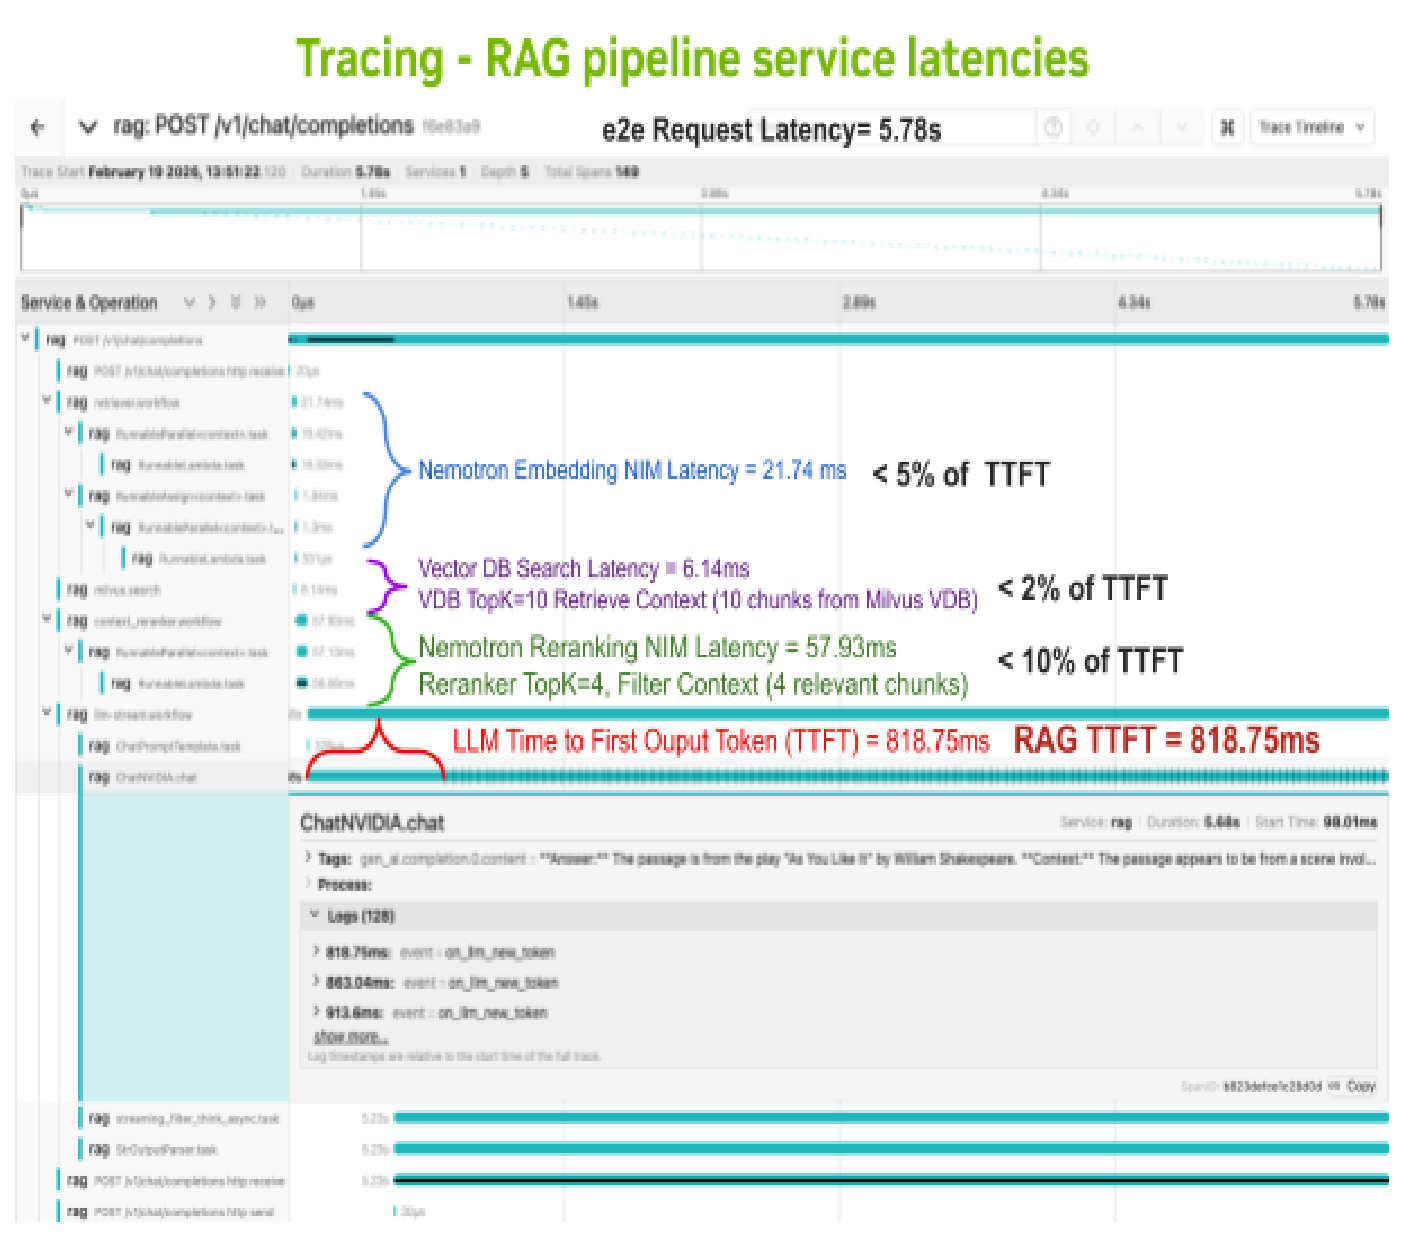Click Copy next to the SpanID
The image size is (1404, 1237).
[1360, 1086]
